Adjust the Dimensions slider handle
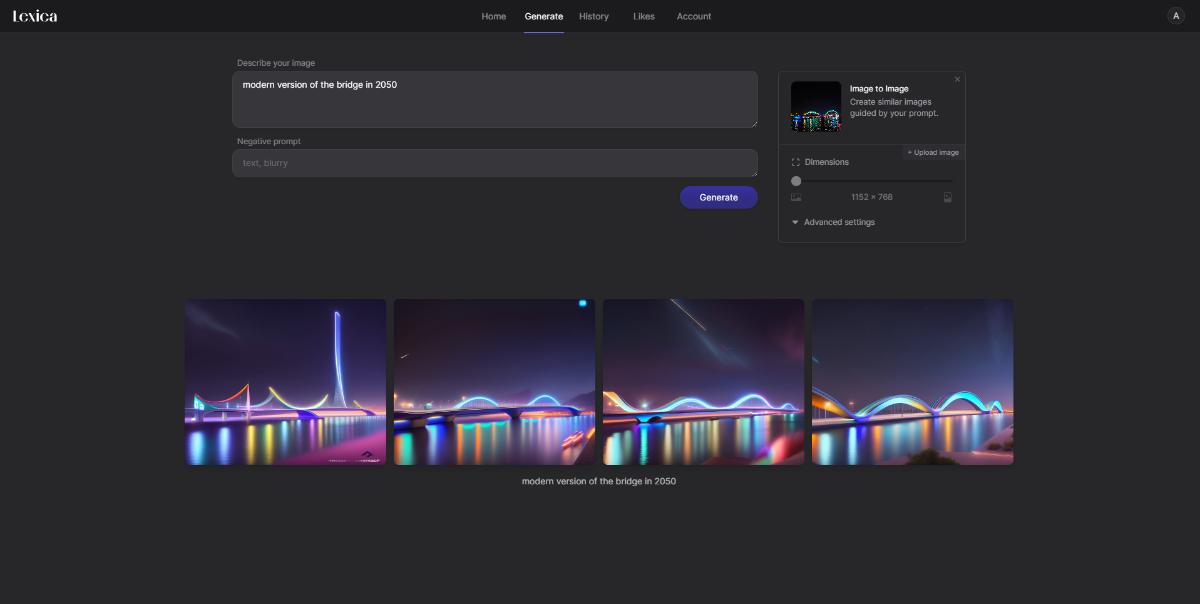Viewport: 1200px width, 604px height. pyautogui.click(x=796, y=181)
